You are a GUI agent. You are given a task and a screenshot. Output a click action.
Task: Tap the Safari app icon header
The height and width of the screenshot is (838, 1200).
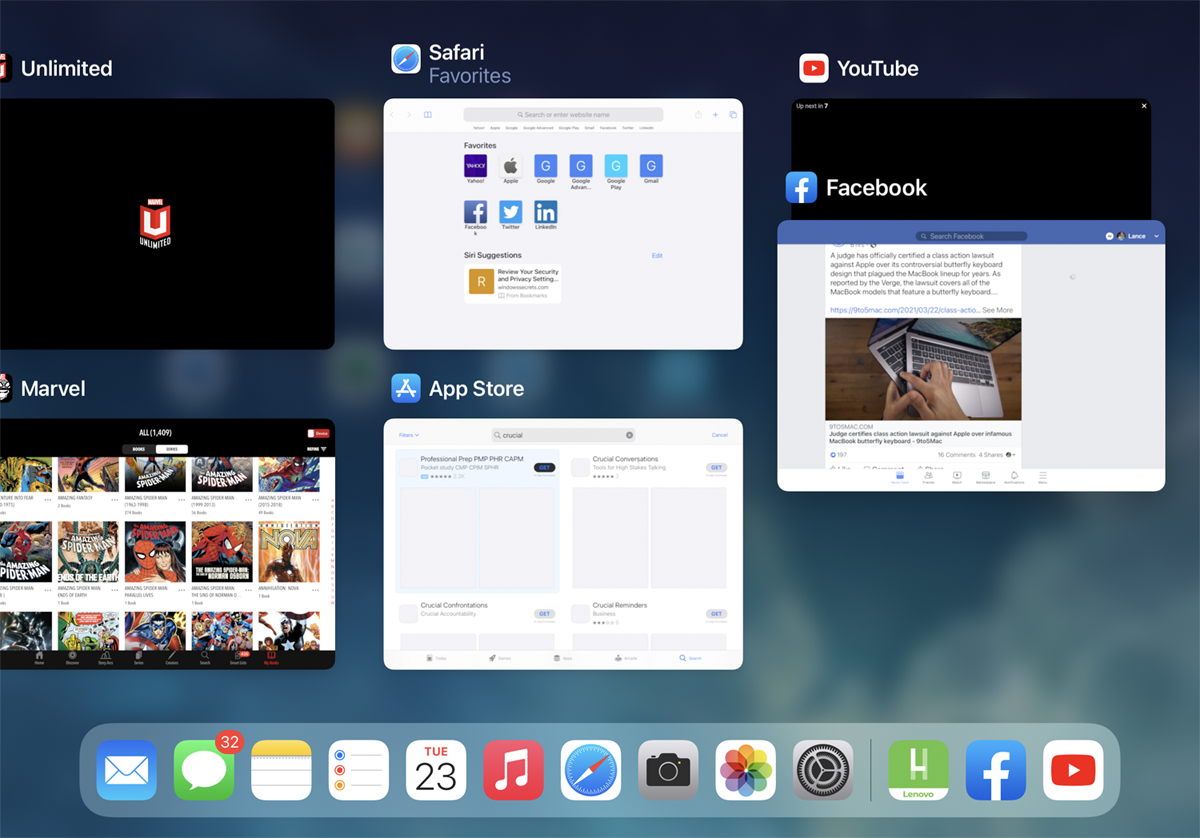click(x=406, y=59)
